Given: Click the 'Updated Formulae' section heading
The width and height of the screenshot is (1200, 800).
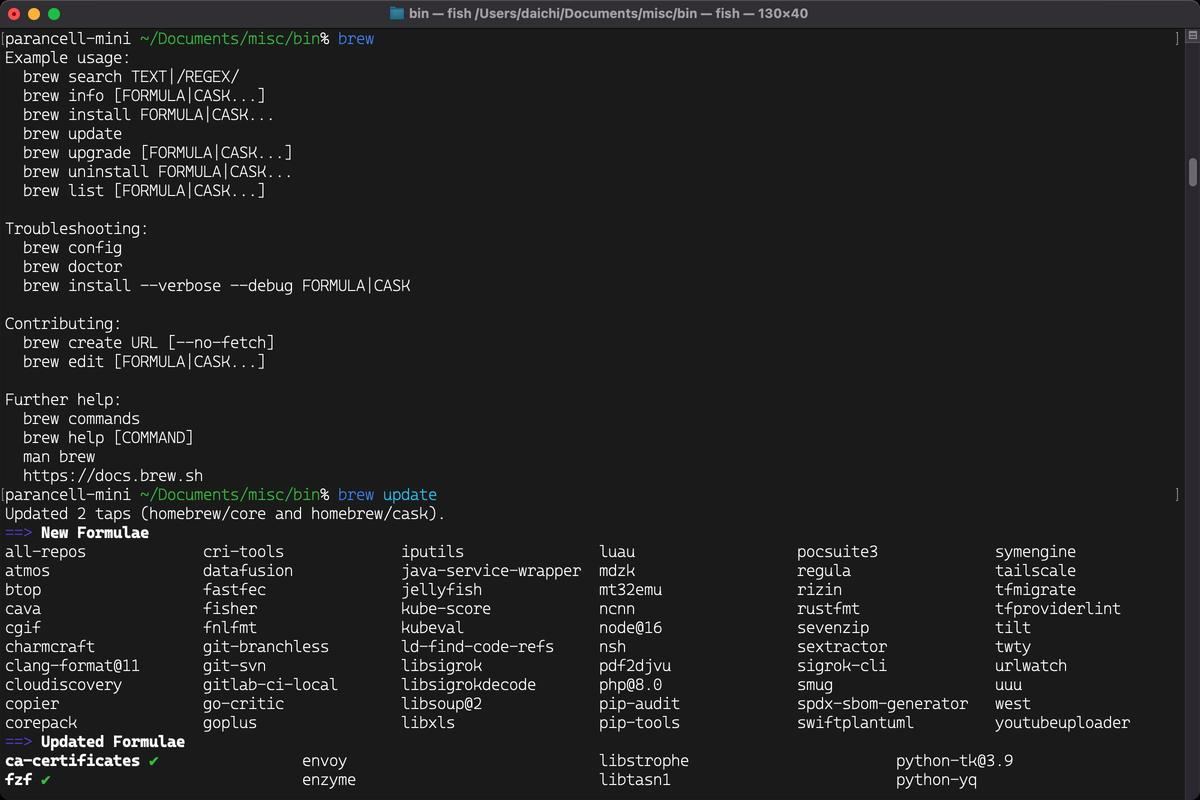Looking at the screenshot, I should 113,742.
